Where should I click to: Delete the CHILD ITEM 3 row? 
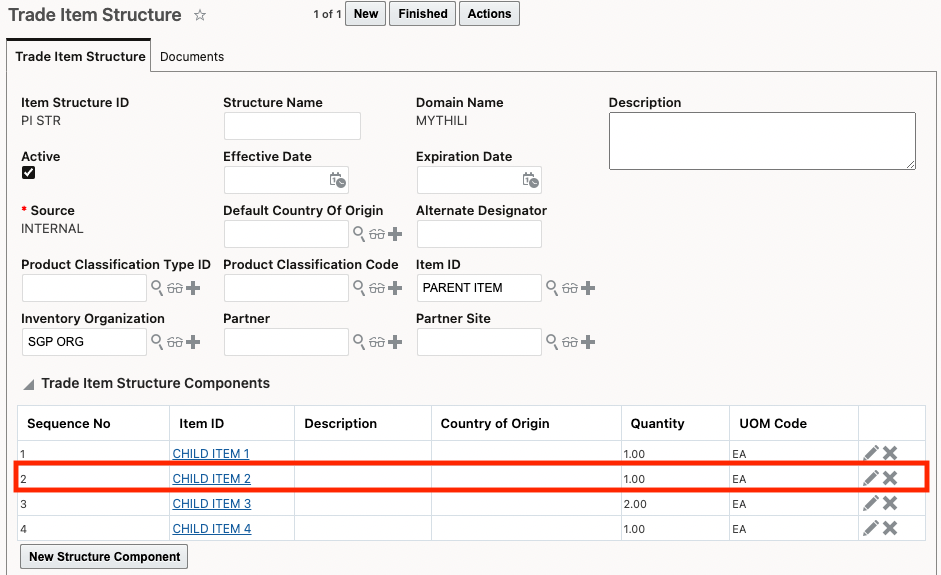click(x=890, y=503)
